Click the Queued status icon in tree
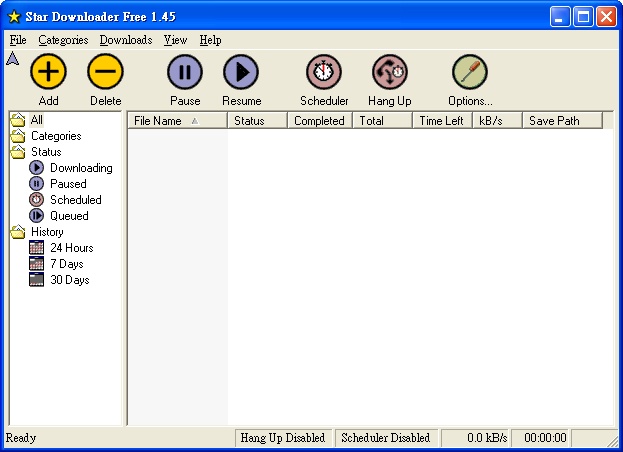The image size is (623, 452). tap(37, 216)
